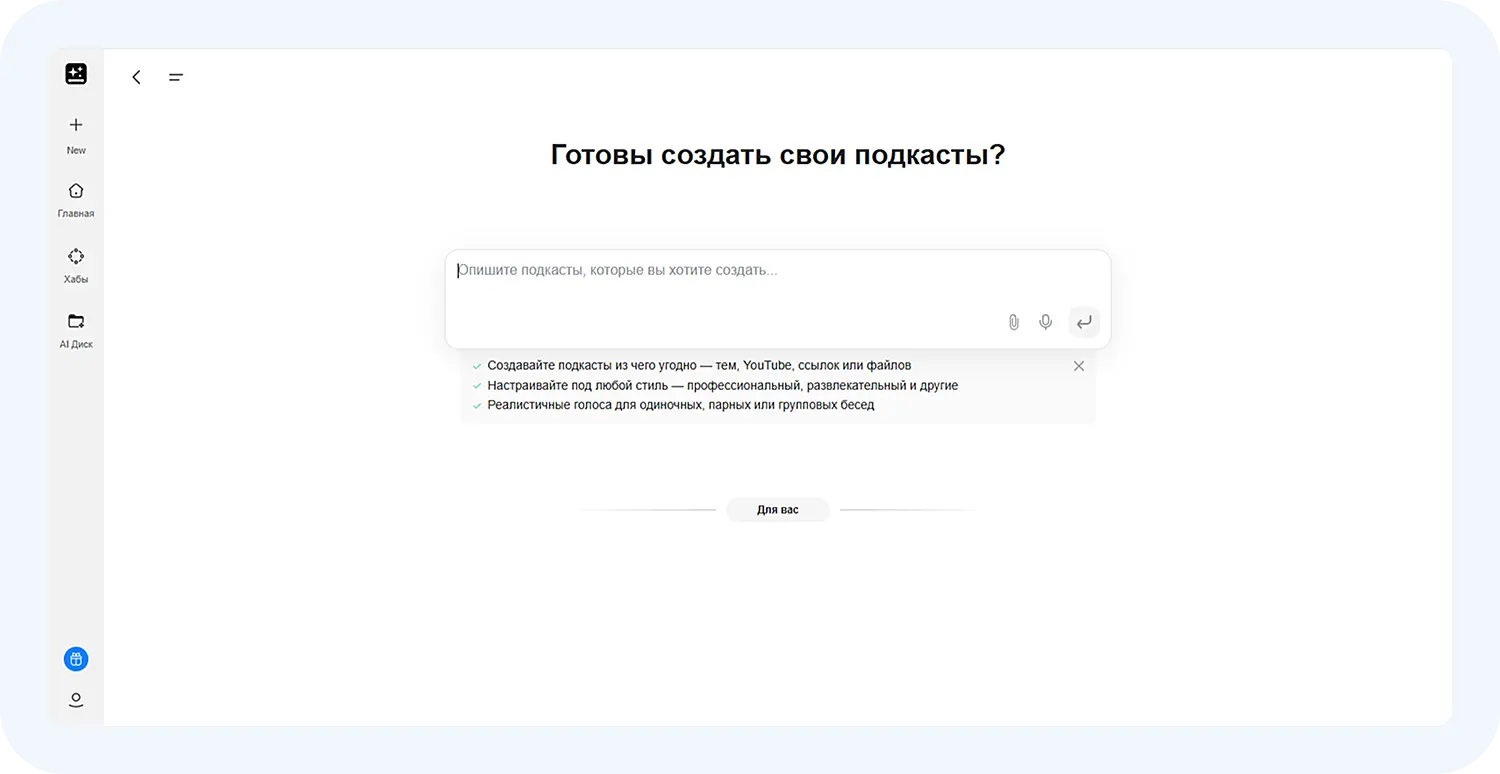Expand the Для вас section

coord(777,509)
